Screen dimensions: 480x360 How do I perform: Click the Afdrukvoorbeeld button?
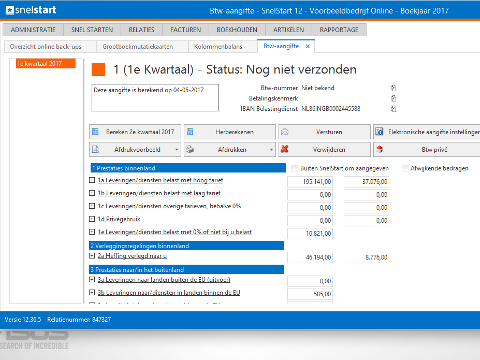(135, 149)
